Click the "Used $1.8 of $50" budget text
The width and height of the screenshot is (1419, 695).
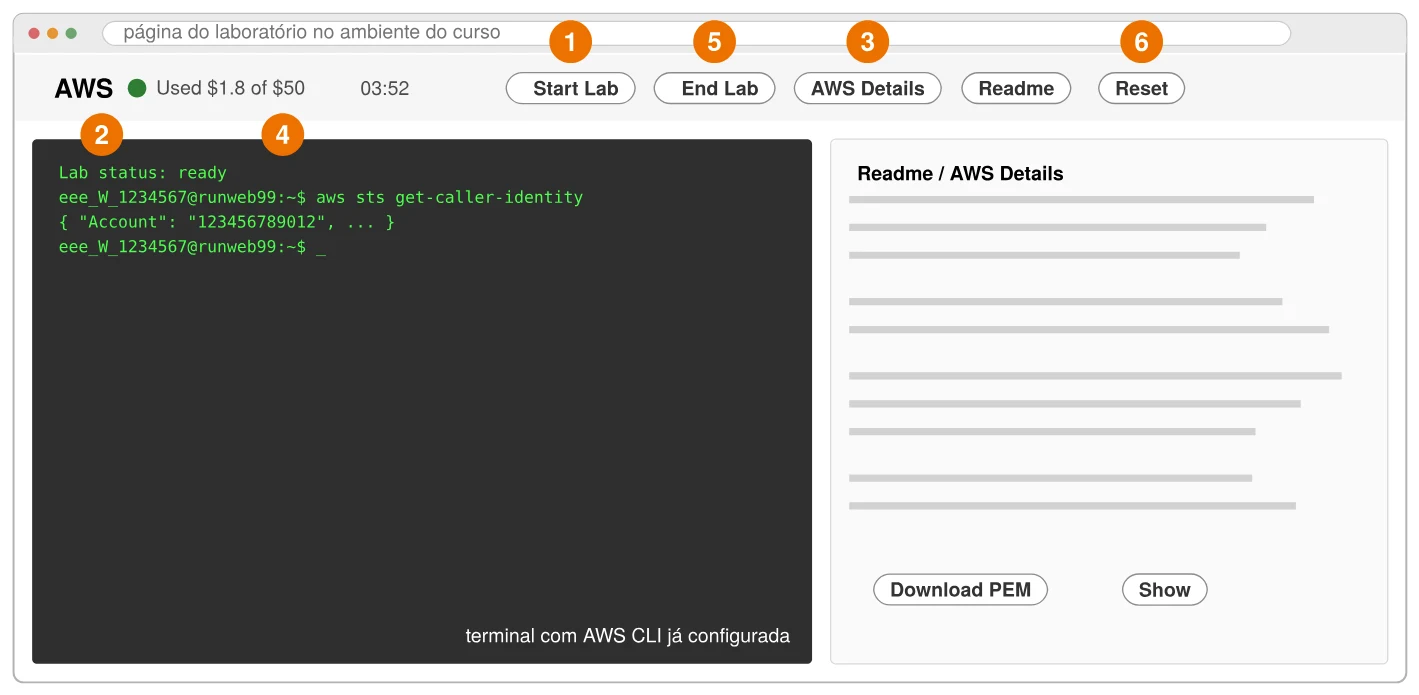coord(231,88)
